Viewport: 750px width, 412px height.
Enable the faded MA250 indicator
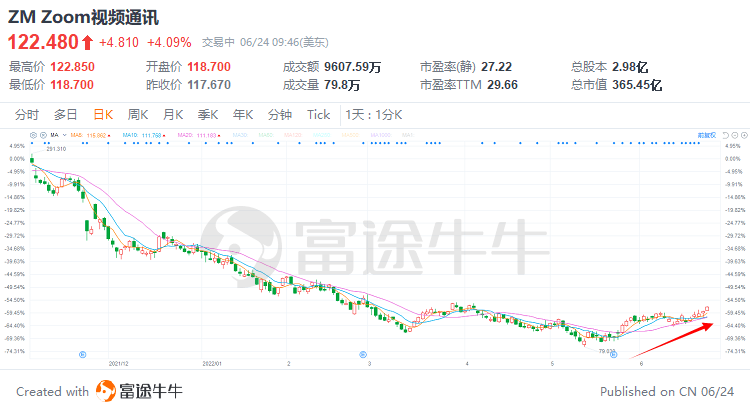(x=322, y=135)
